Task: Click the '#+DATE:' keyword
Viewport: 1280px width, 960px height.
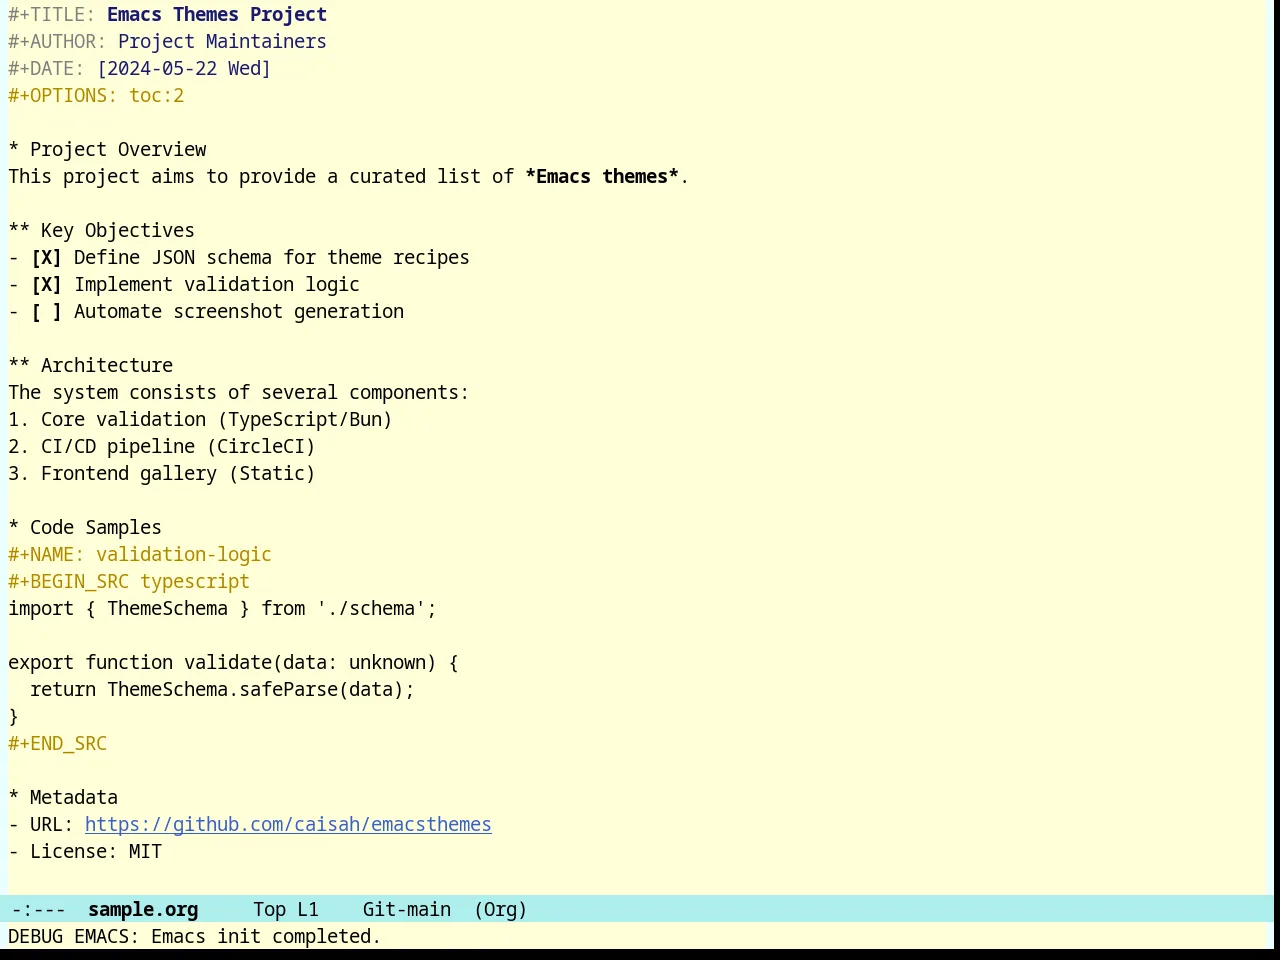Action: coord(46,69)
